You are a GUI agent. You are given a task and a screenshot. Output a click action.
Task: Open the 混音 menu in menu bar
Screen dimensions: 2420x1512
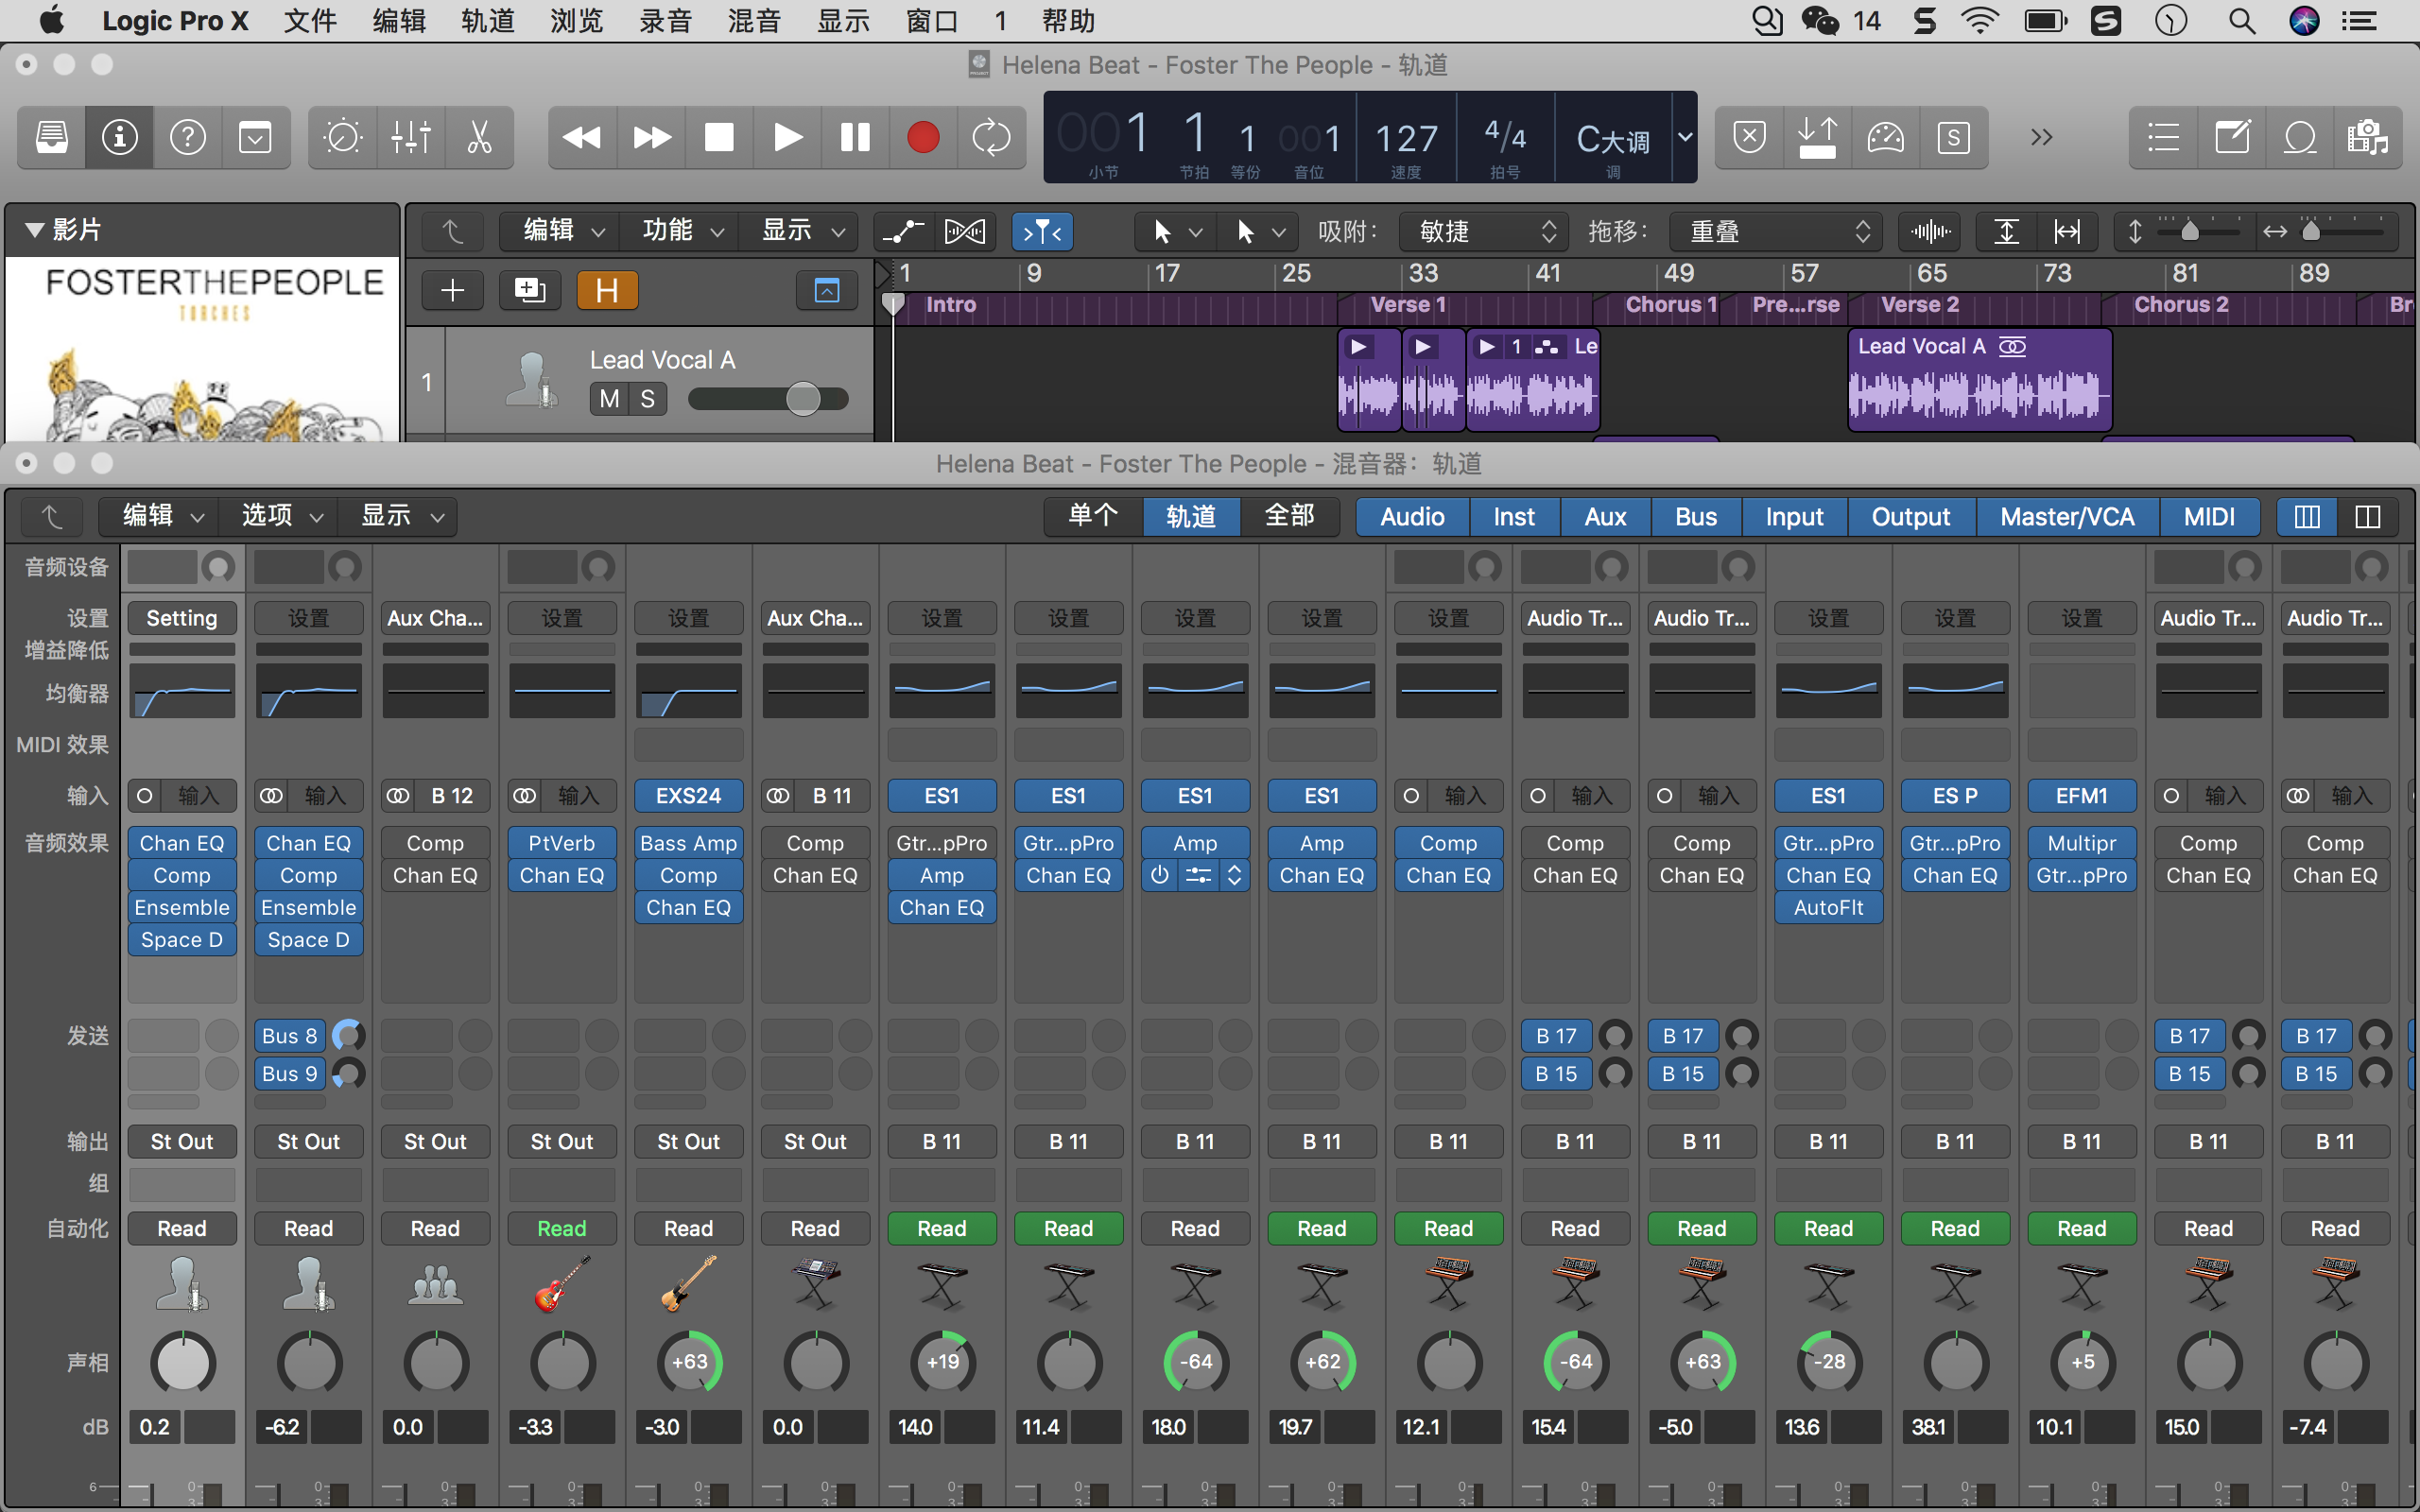[x=753, y=21]
